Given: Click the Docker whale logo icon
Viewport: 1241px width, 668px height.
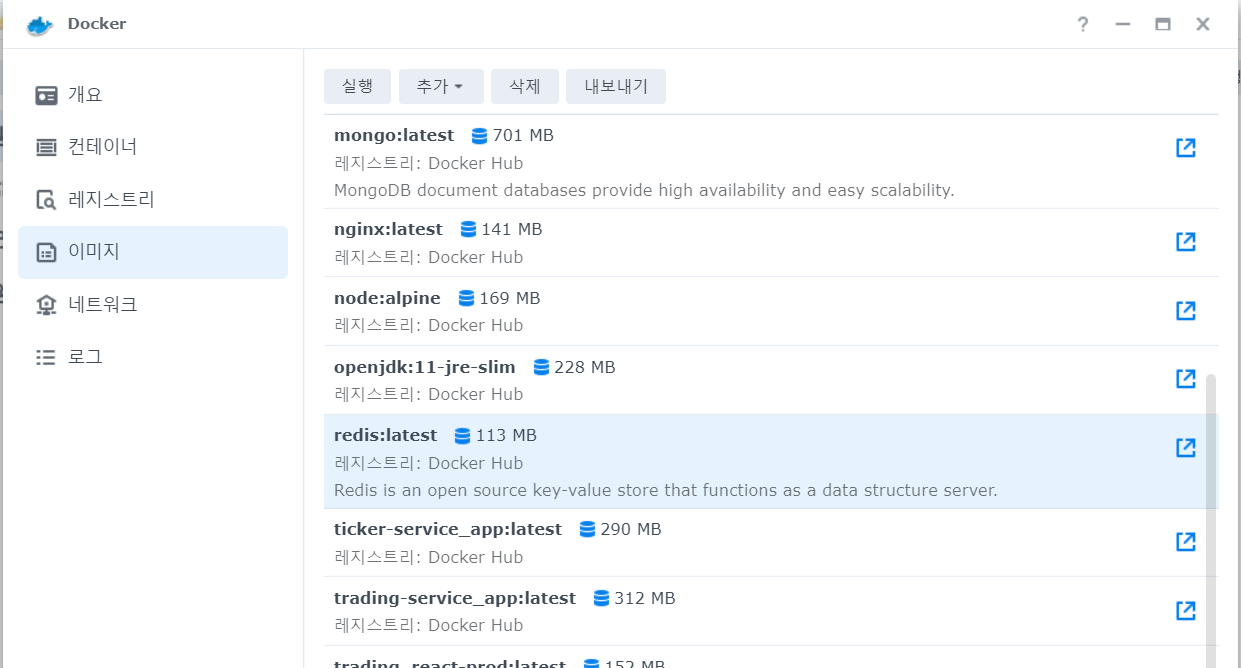Looking at the screenshot, I should point(39,24).
